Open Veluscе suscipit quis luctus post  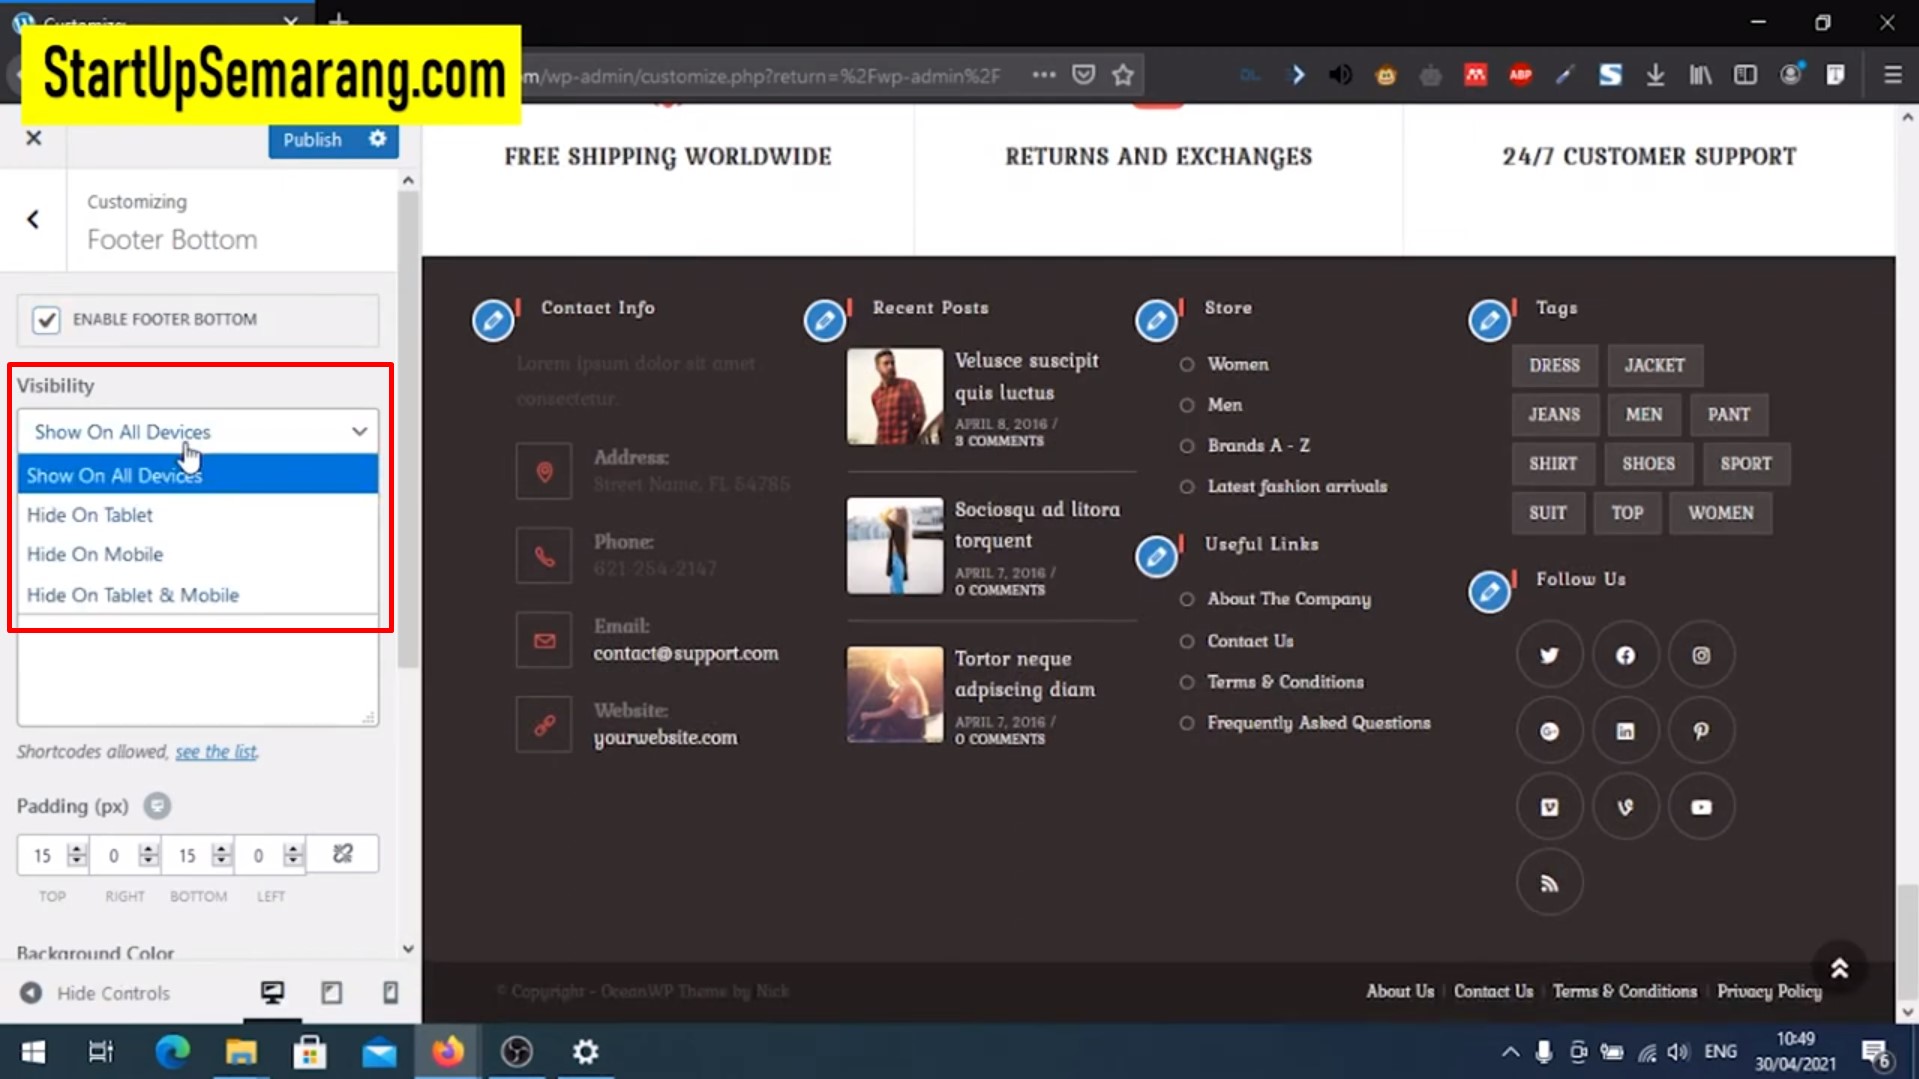[x=1026, y=376]
